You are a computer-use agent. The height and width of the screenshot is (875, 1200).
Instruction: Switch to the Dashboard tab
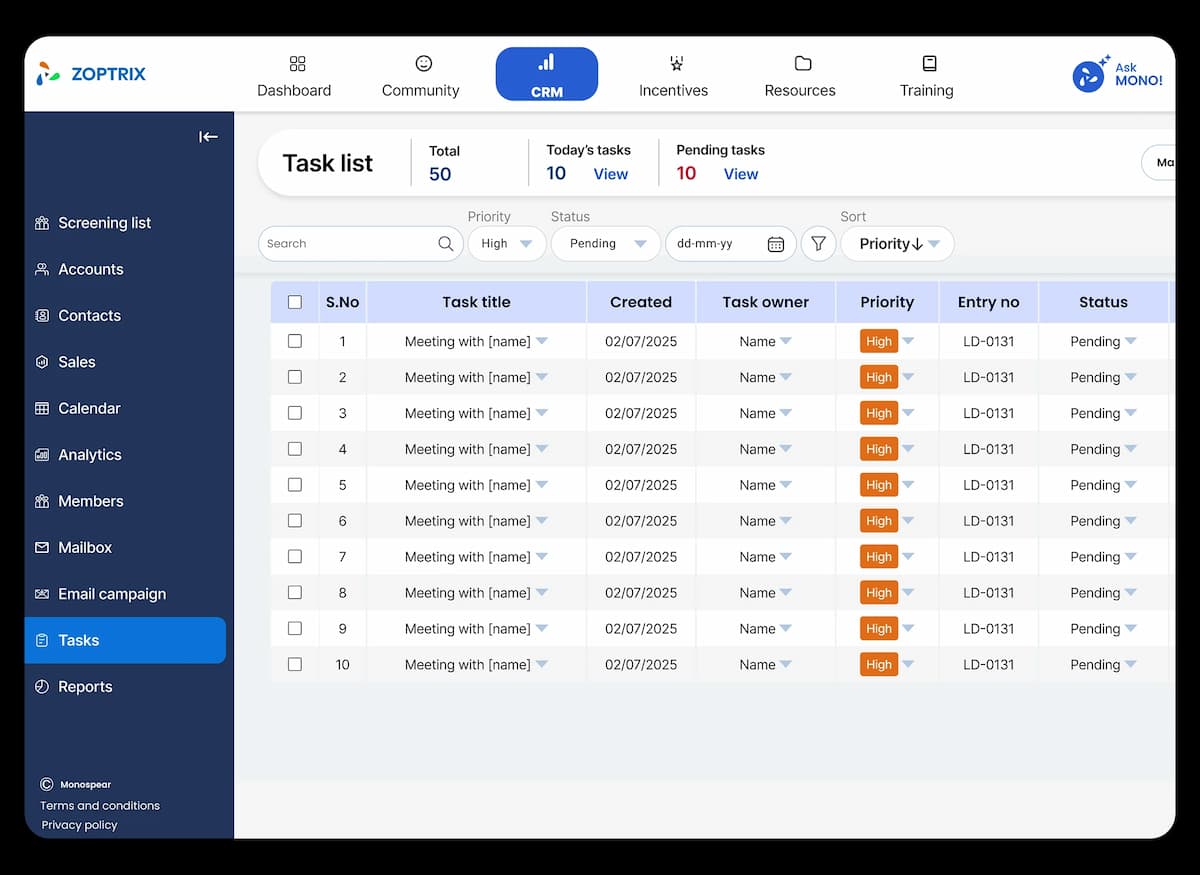[294, 74]
